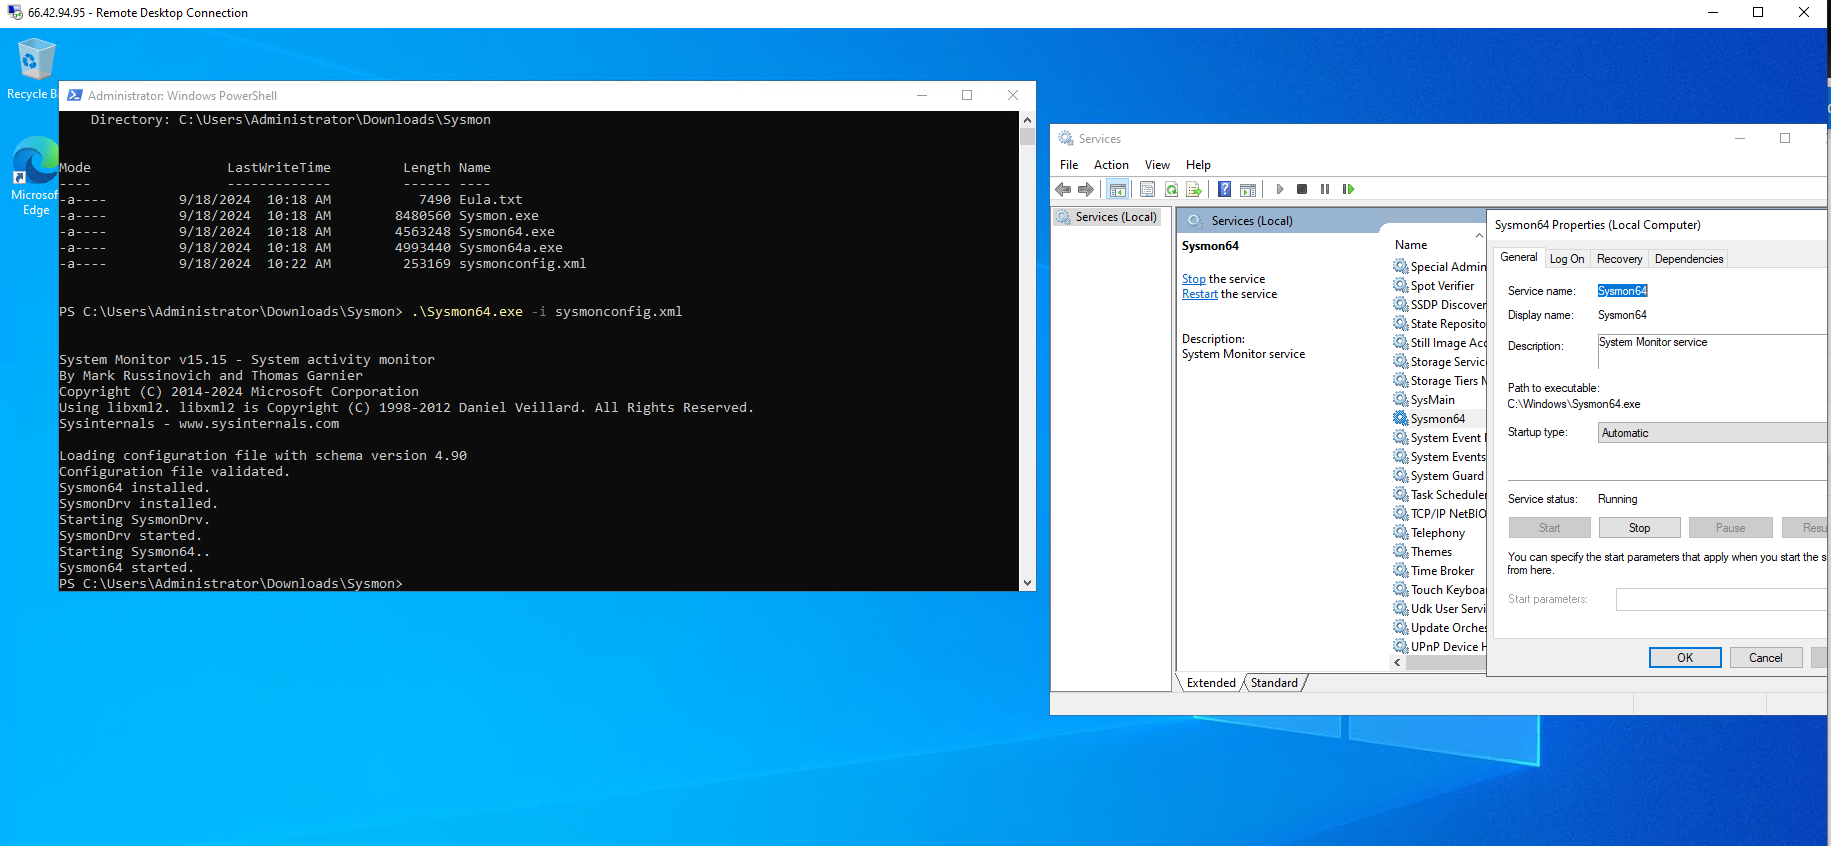
Task: Click the Pause Service toolbar icon
Action: 1325,189
